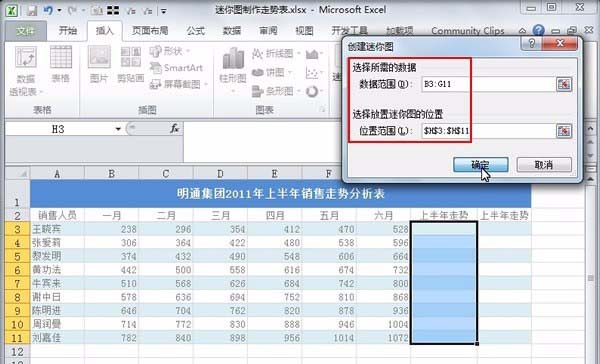Expand the Name Box dropdown arrow
The image size is (600, 364).
click(118, 129)
